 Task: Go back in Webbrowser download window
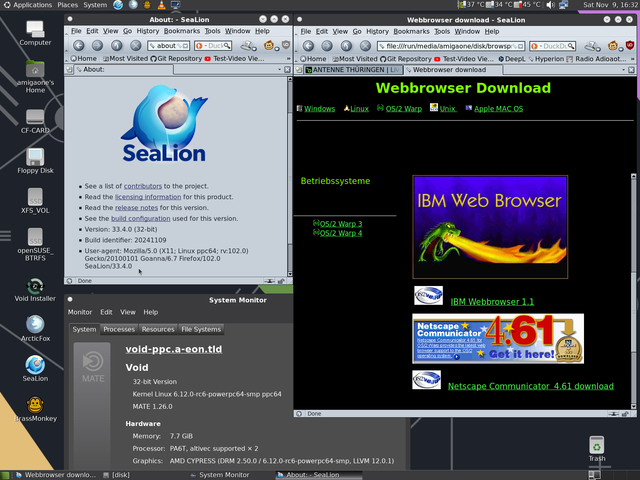(x=308, y=46)
